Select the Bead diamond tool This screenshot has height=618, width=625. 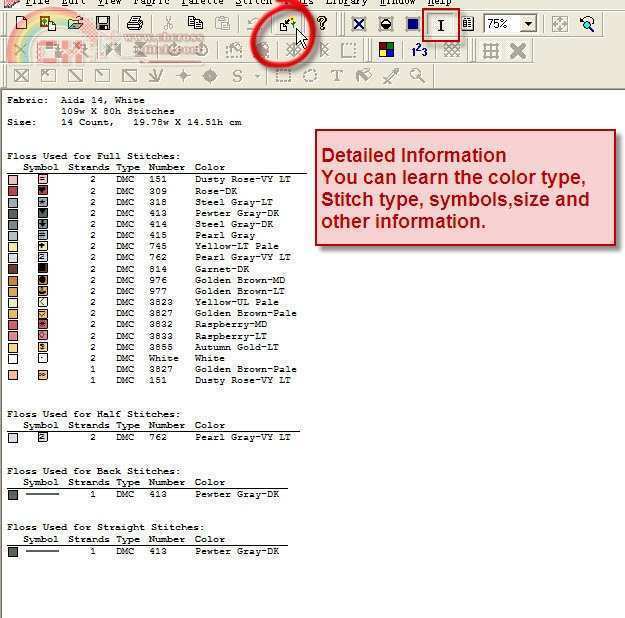[210, 75]
